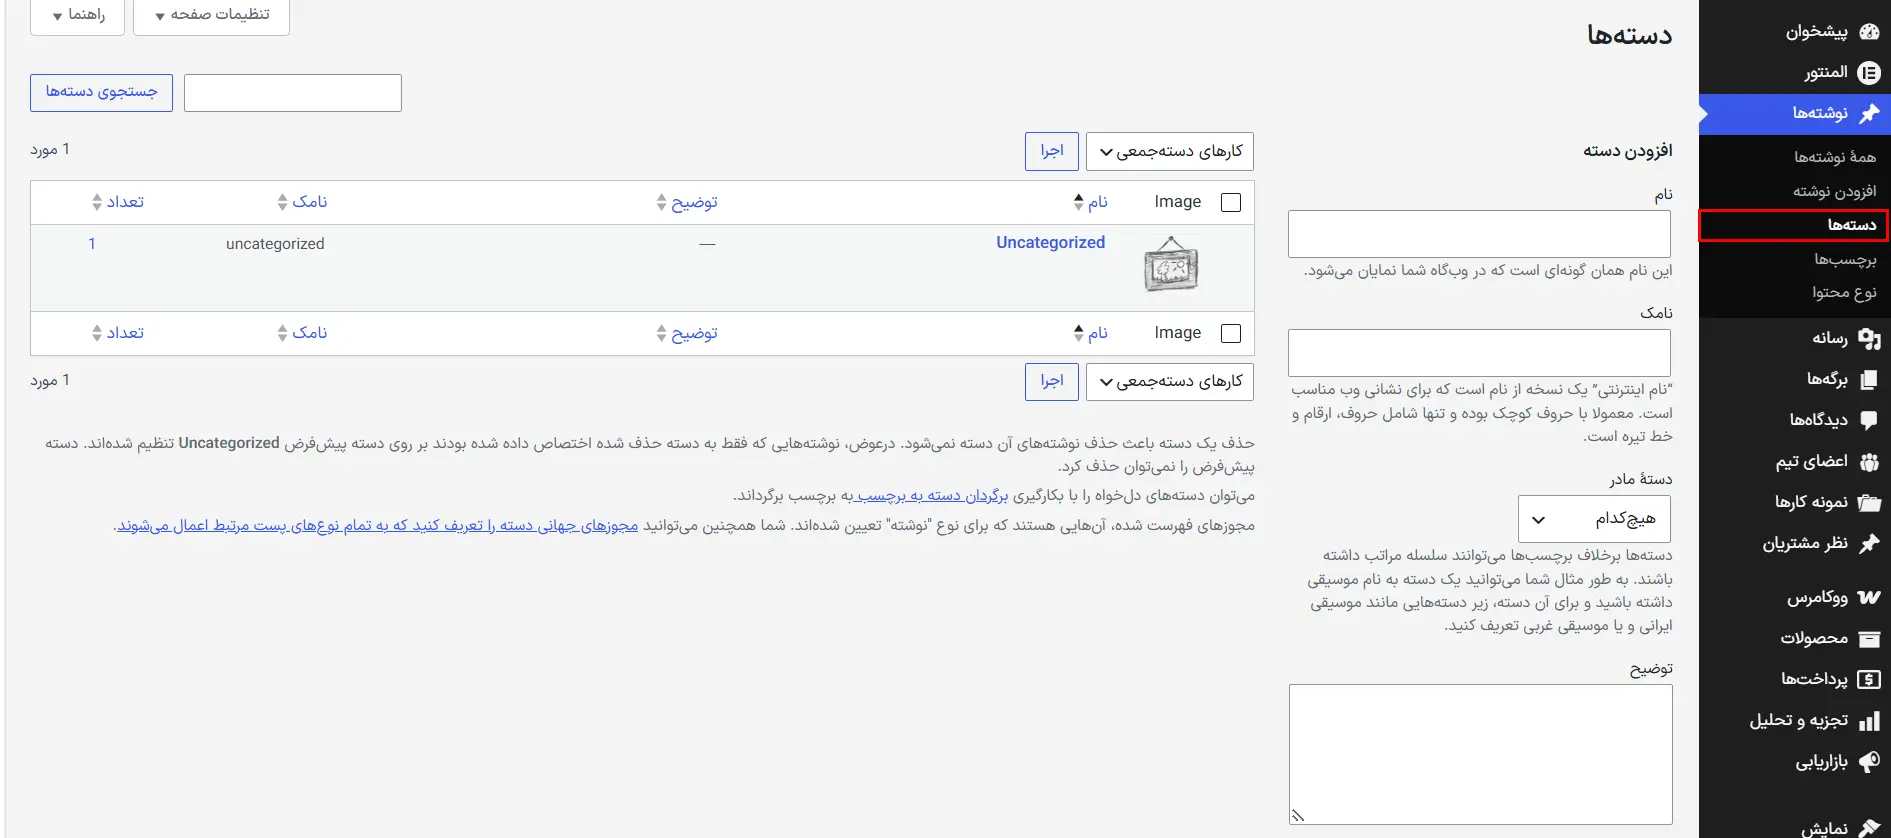Open the ووکامرس WooCommerce icon
1891x838 pixels.
pos(1869,598)
